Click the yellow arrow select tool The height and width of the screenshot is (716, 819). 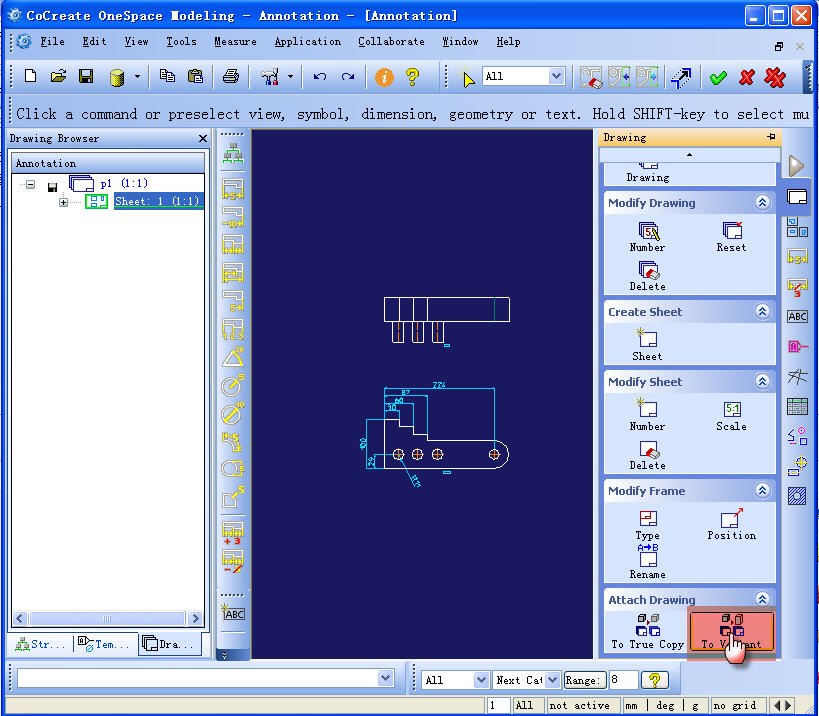coord(467,77)
